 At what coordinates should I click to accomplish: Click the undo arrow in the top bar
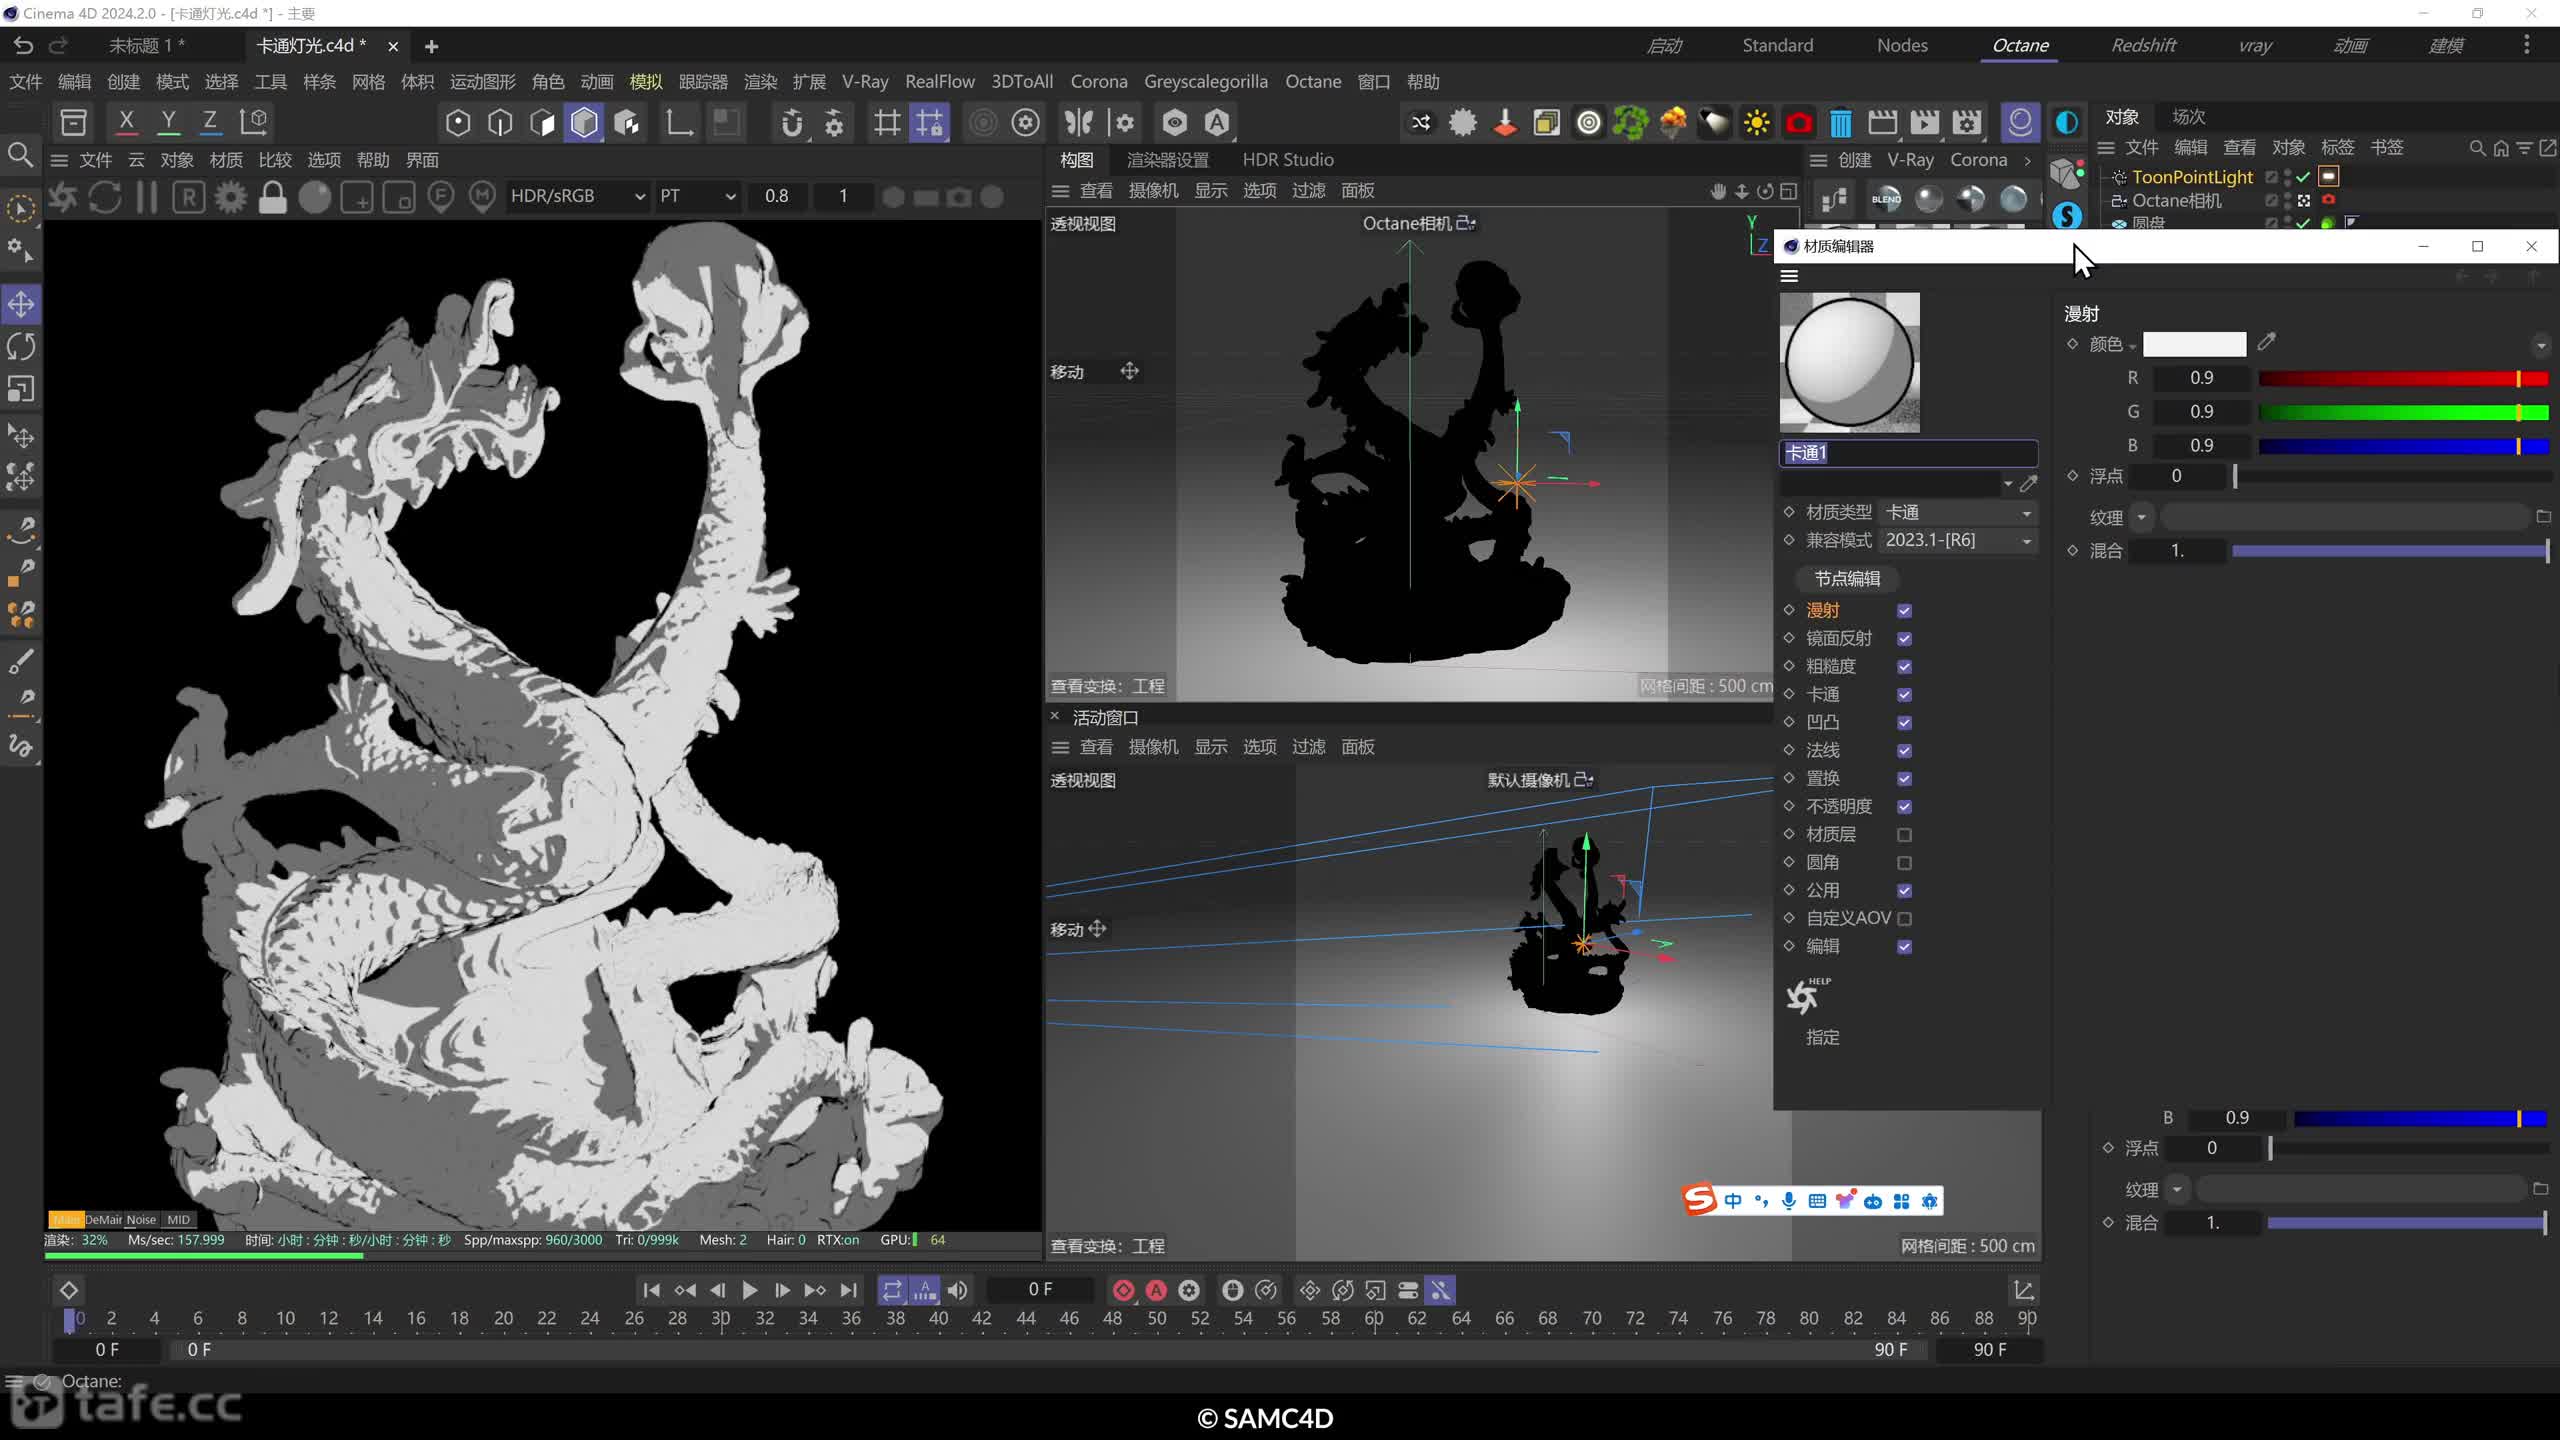point(23,45)
